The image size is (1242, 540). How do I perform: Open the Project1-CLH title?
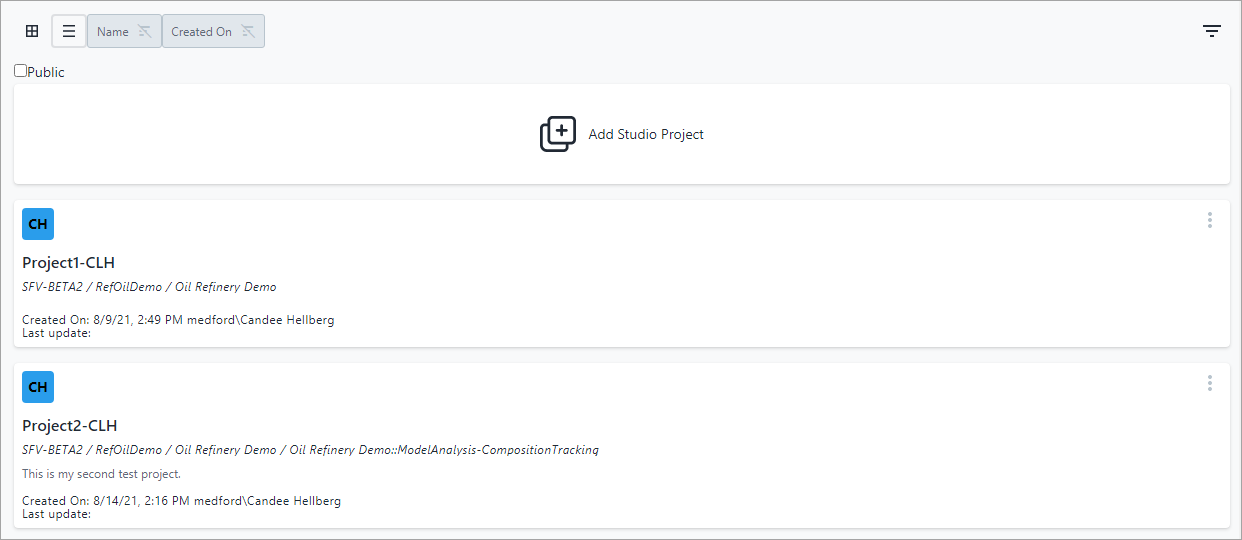click(68, 263)
